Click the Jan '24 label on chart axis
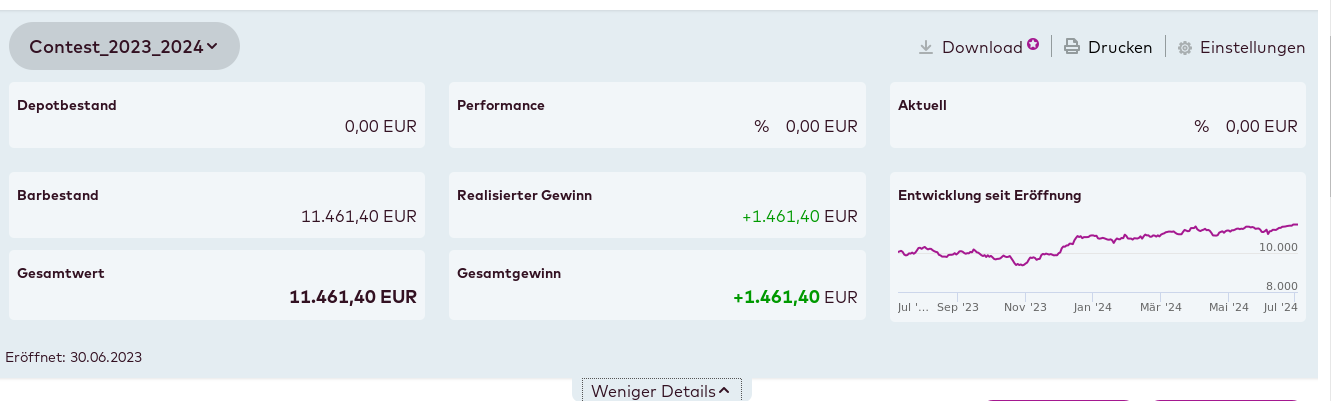This screenshot has height=401, width=1331. point(1092,307)
